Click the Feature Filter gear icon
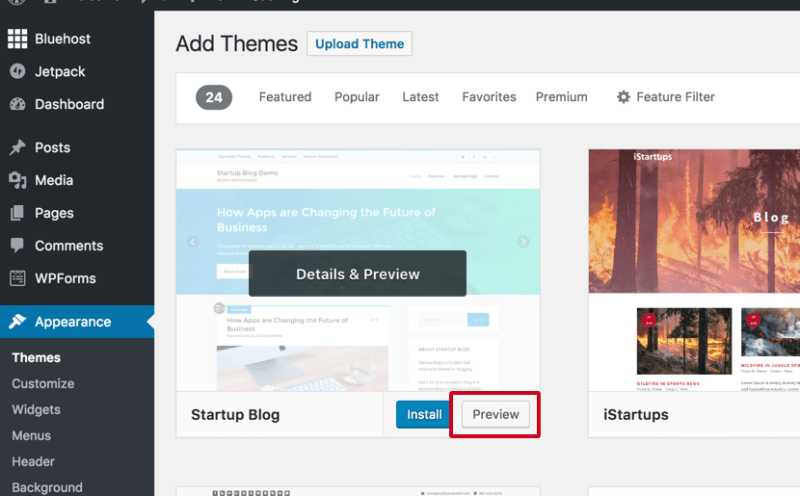800x496 pixels. (623, 97)
